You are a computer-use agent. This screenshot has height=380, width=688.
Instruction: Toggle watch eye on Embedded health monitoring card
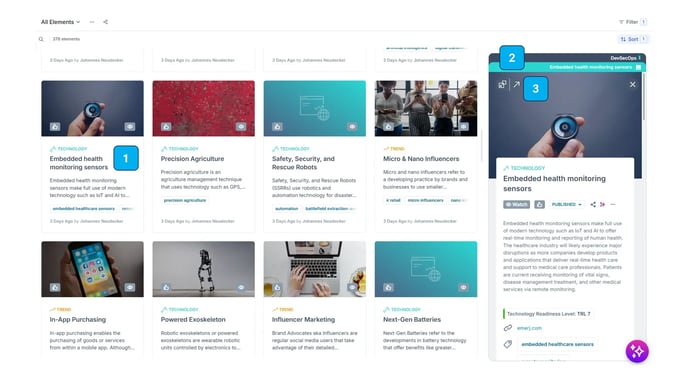130,127
